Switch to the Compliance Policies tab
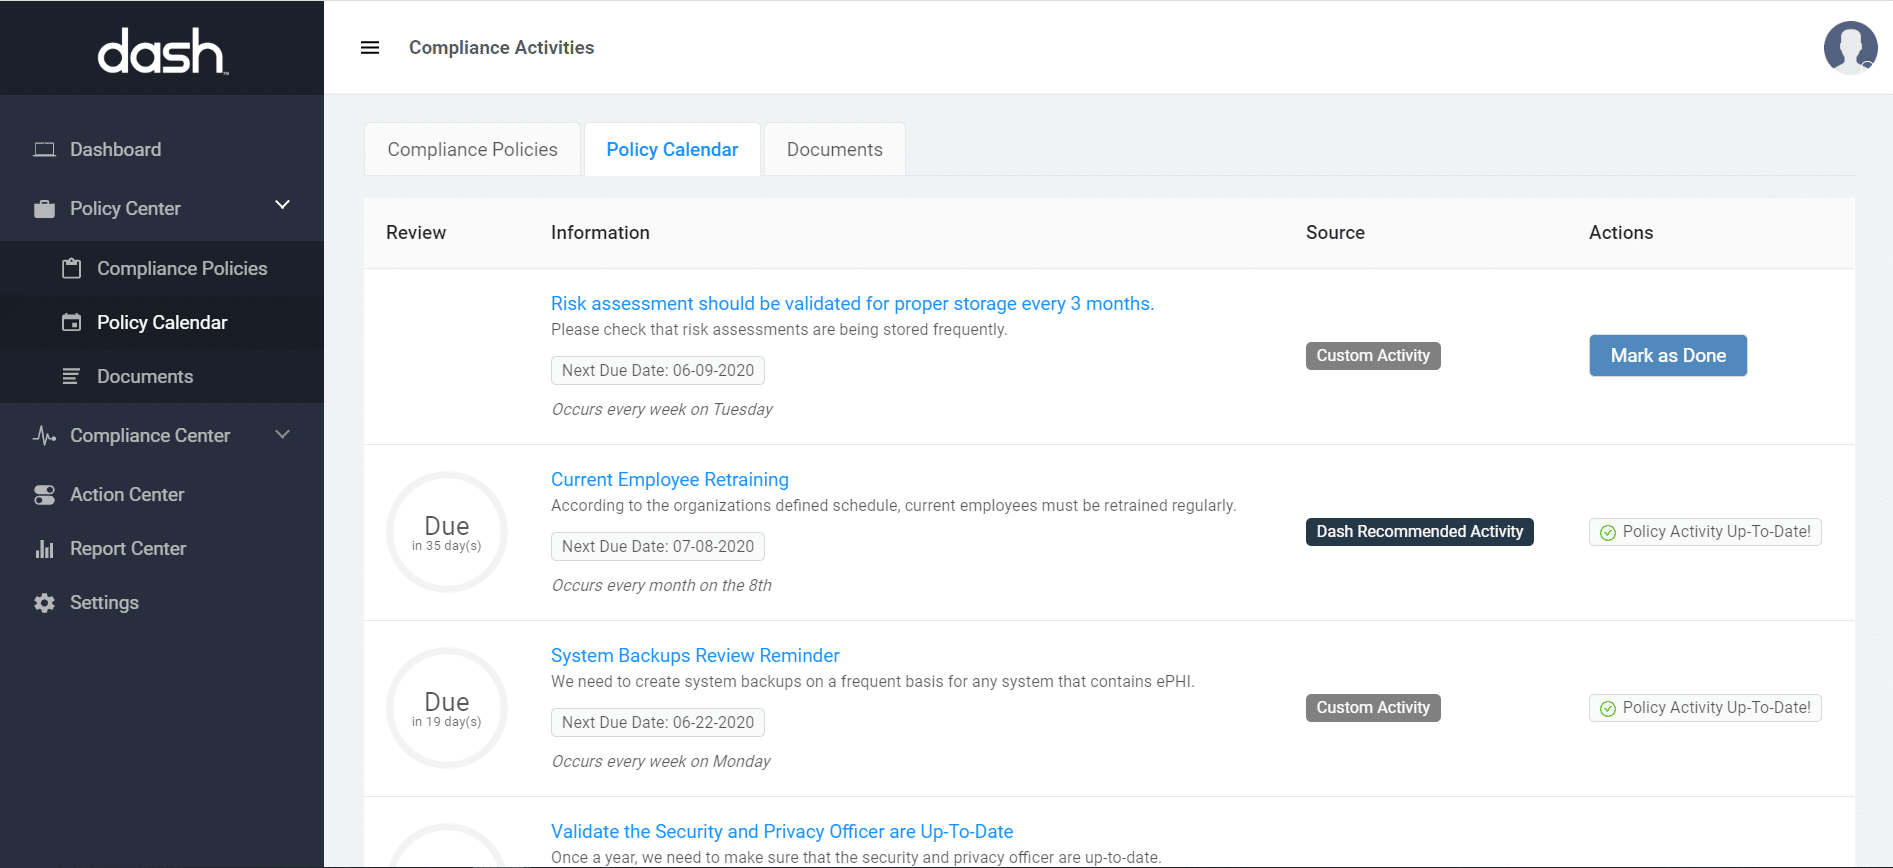Image resolution: width=1893 pixels, height=868 pixels. tap(472, 150)
